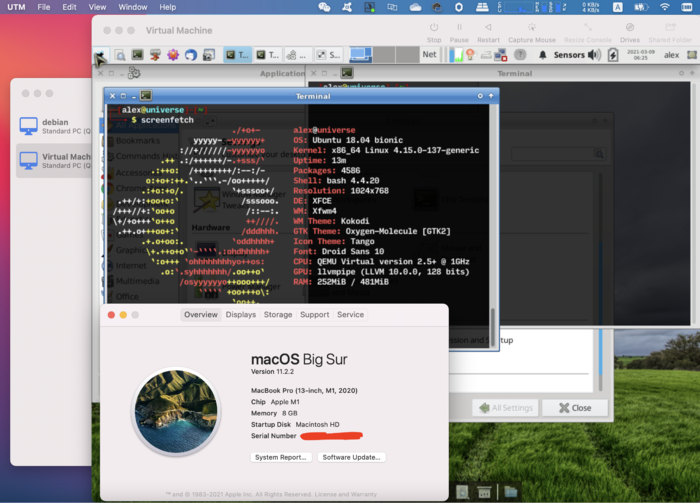
Task: Click the help question mark icon in XFCE panel
Action: [520, 55]
